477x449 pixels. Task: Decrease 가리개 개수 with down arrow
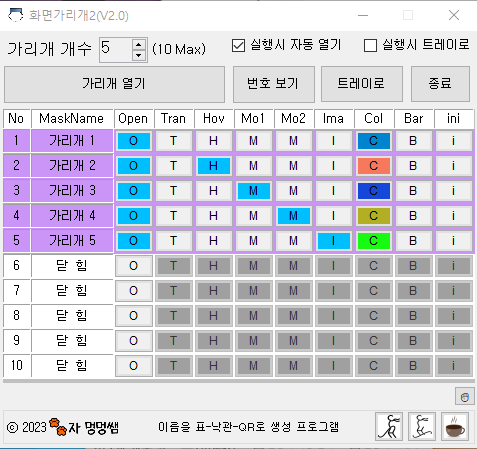pos(139,55)
